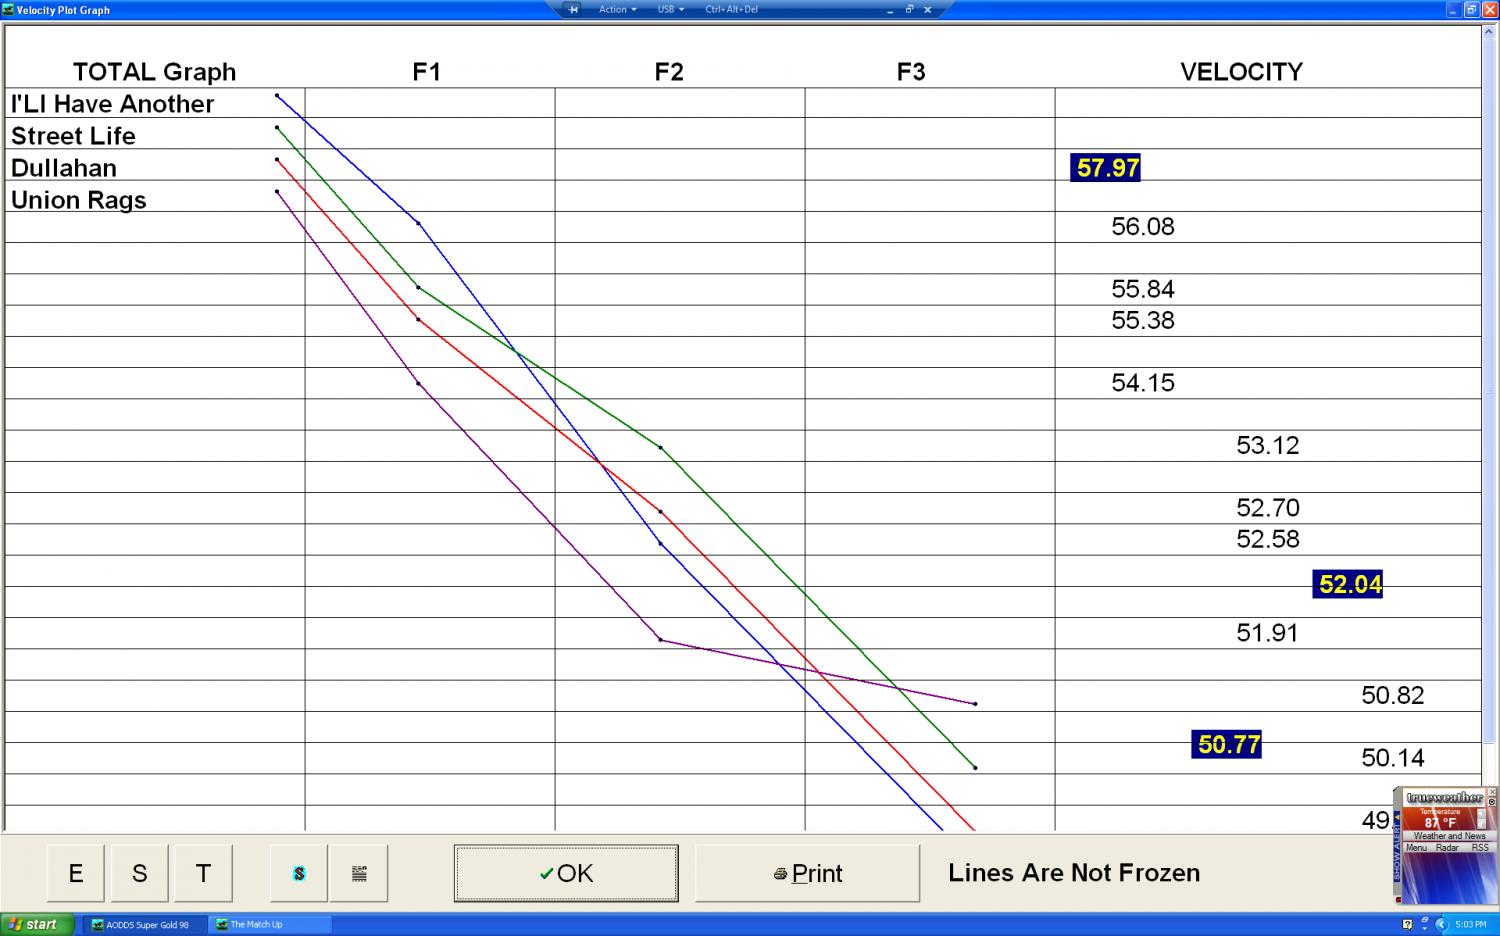This screenshot has height=936, width=1500.
Task: Open Menu in the trueweather widget
Action: pos(1416,847)
